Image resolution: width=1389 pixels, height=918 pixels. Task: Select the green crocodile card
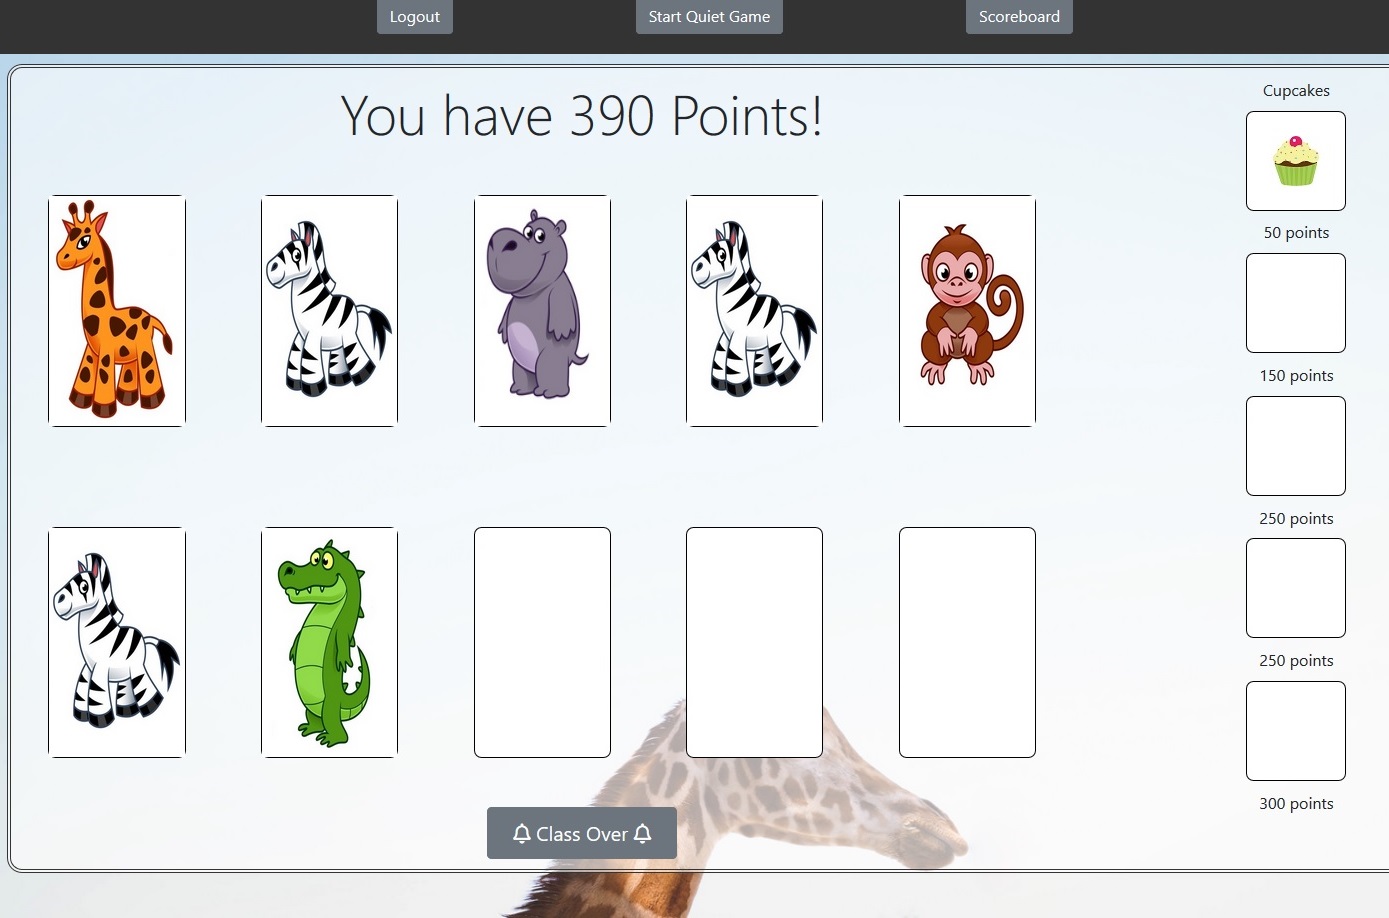[x=329, y=642]
